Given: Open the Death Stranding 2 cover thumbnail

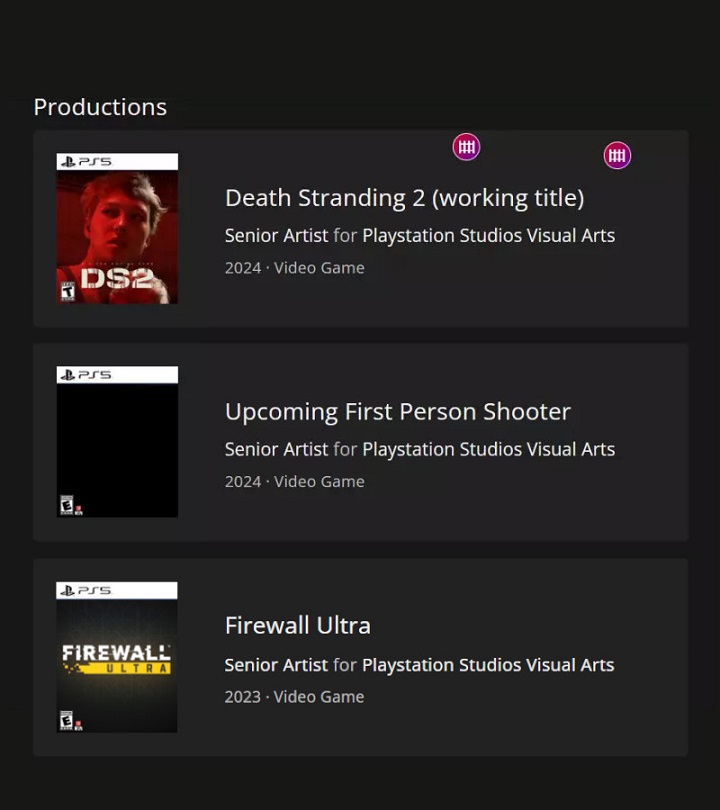Looking at the screenshot, I should [x=117, y=228].
